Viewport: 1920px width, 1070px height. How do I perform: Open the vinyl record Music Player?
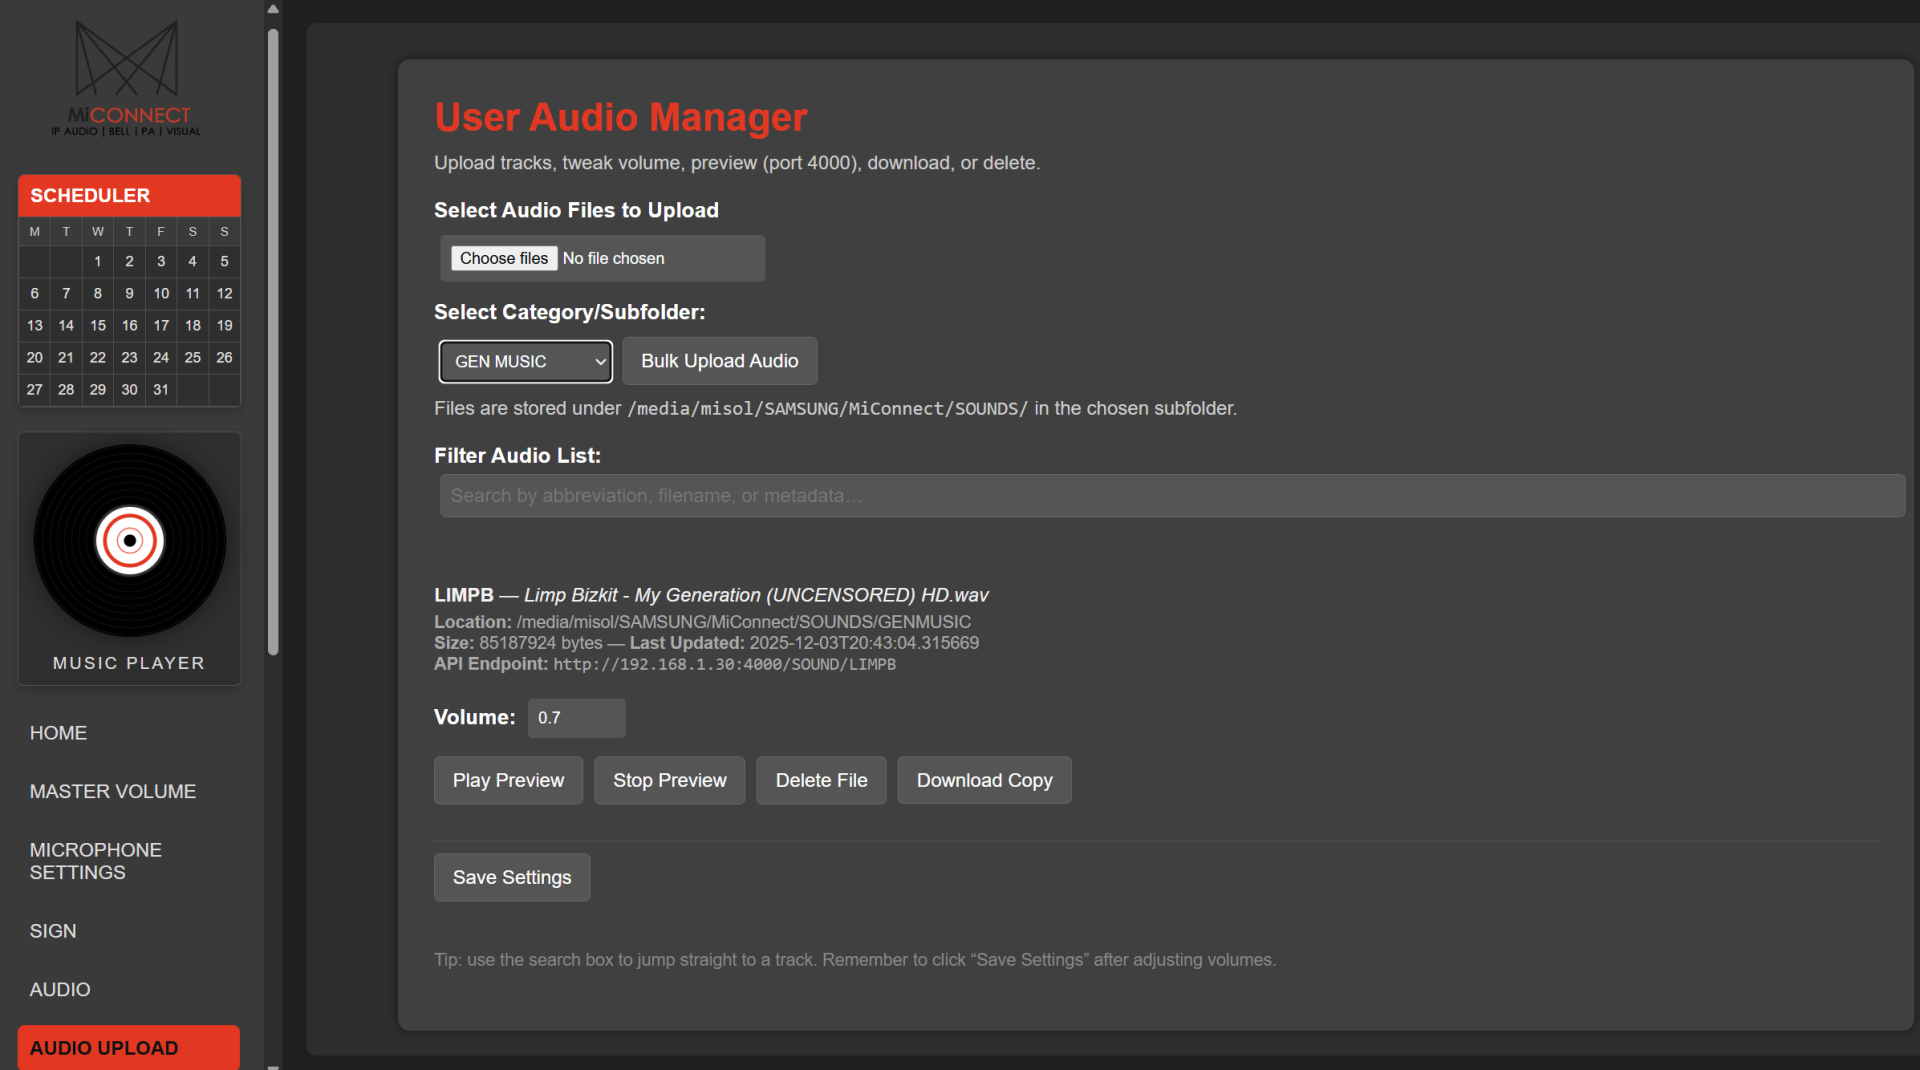coord(129,542)
